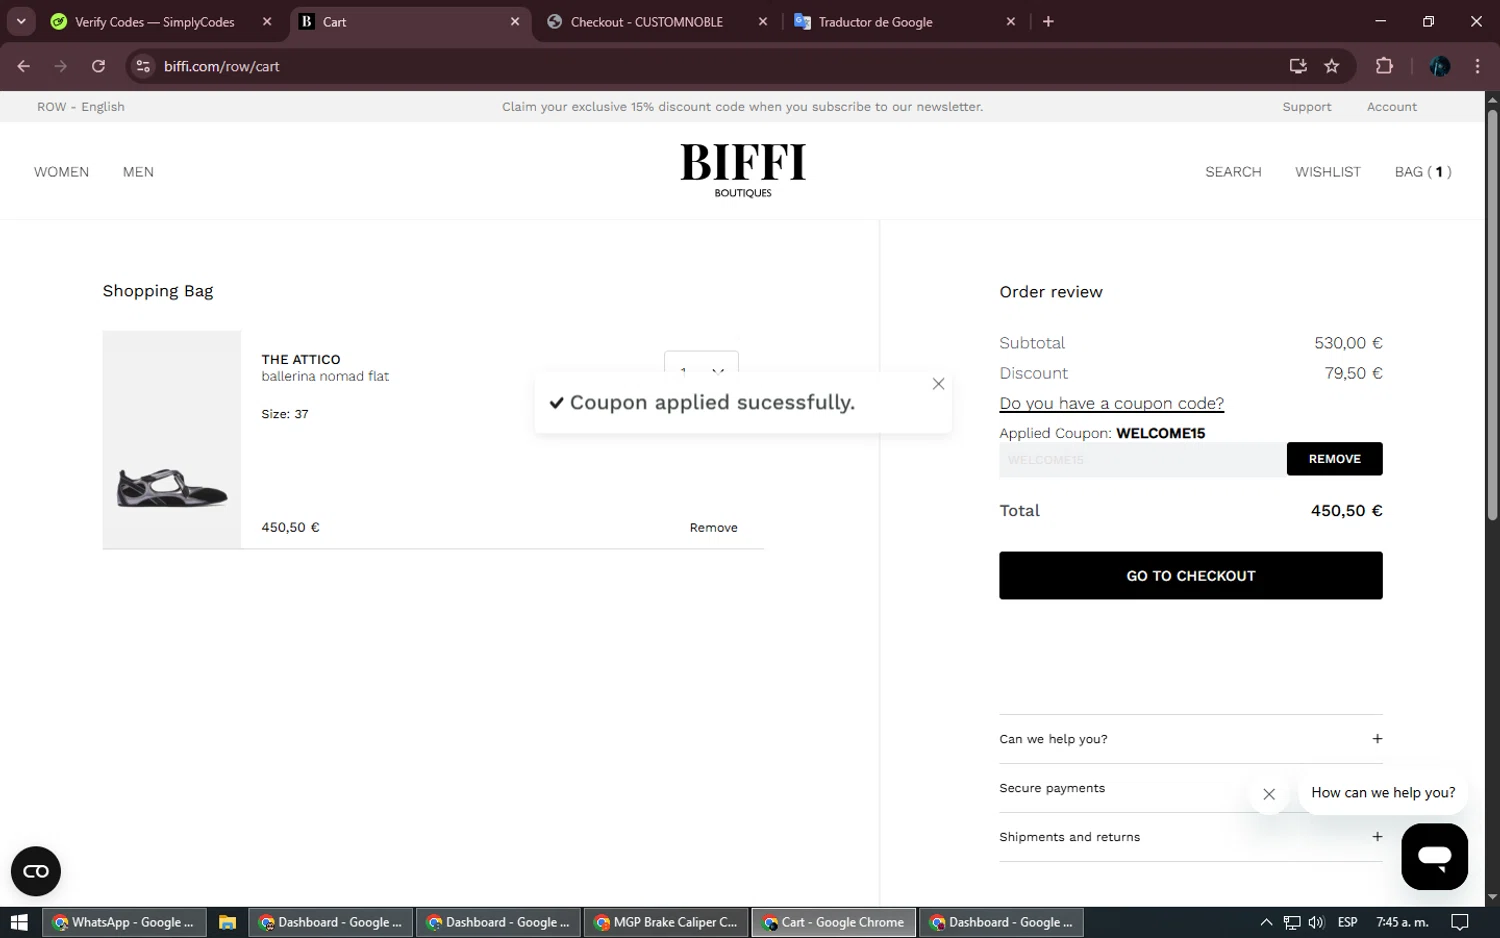The width and height of the screenshot is (1500, 938).
Task: Click THE ATTICO product brand name
Action: click(x=301, y=359)
